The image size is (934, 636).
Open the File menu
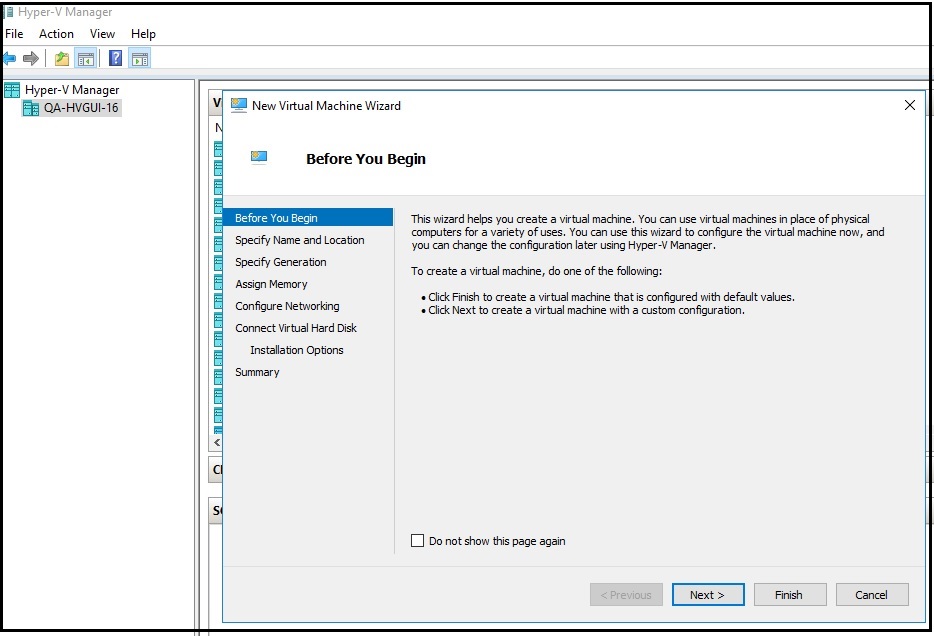14,34
